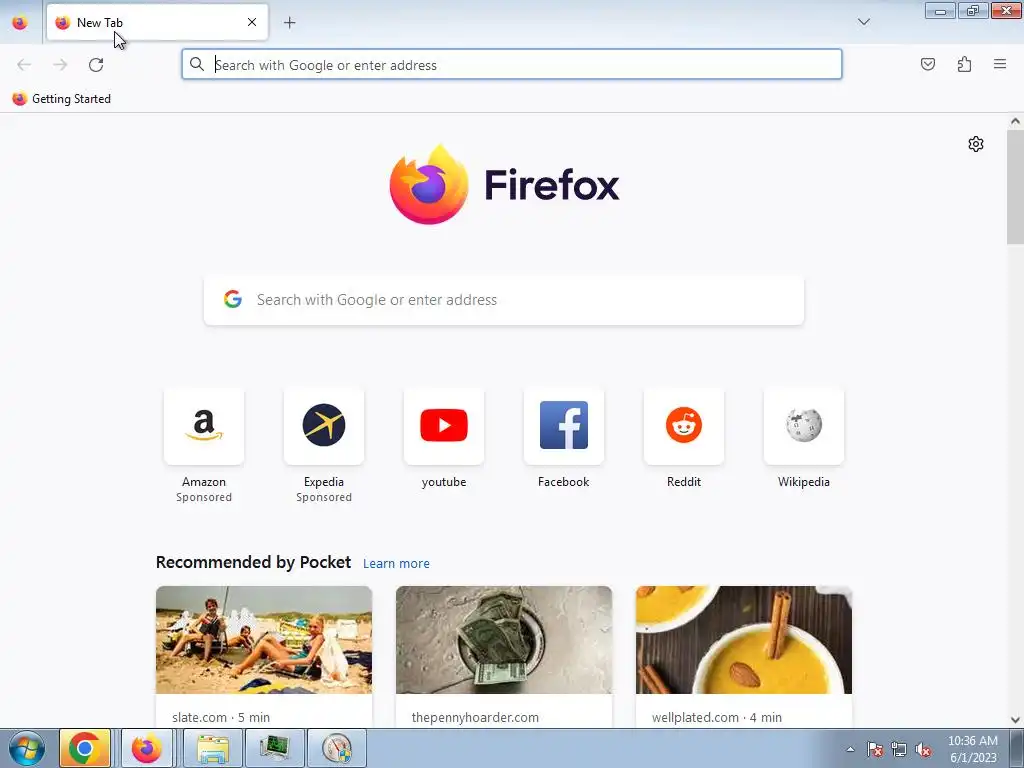Image resolution: width=1024 pixels, height=768 pixels.
Task: Open the gauge utility taskbar icon
Action: pyautogui.click(x=337, y=748)
